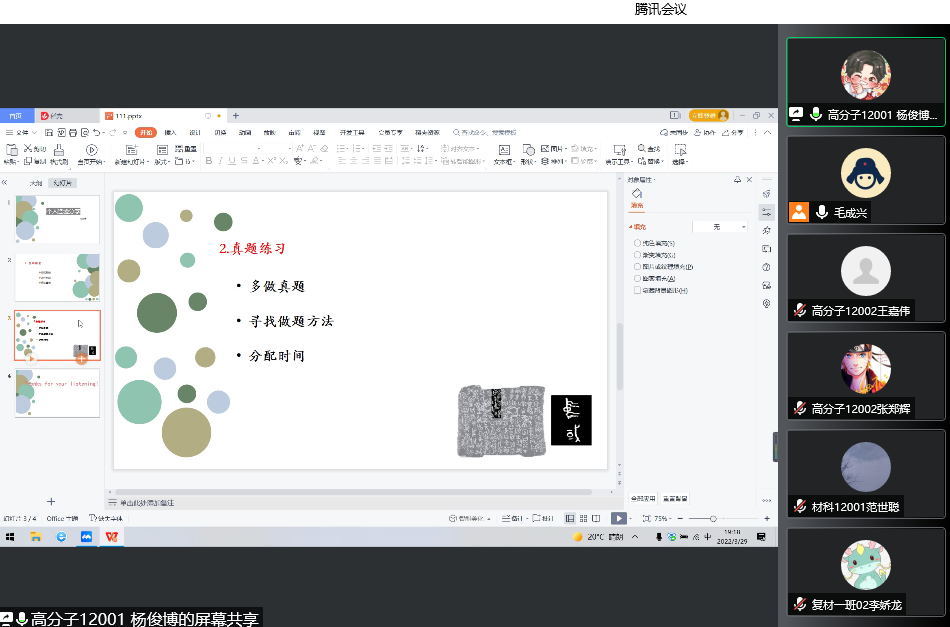Open the fill type dropdown showing 无
This screenshot has width=950, height=627.
(x=721, y=227)
